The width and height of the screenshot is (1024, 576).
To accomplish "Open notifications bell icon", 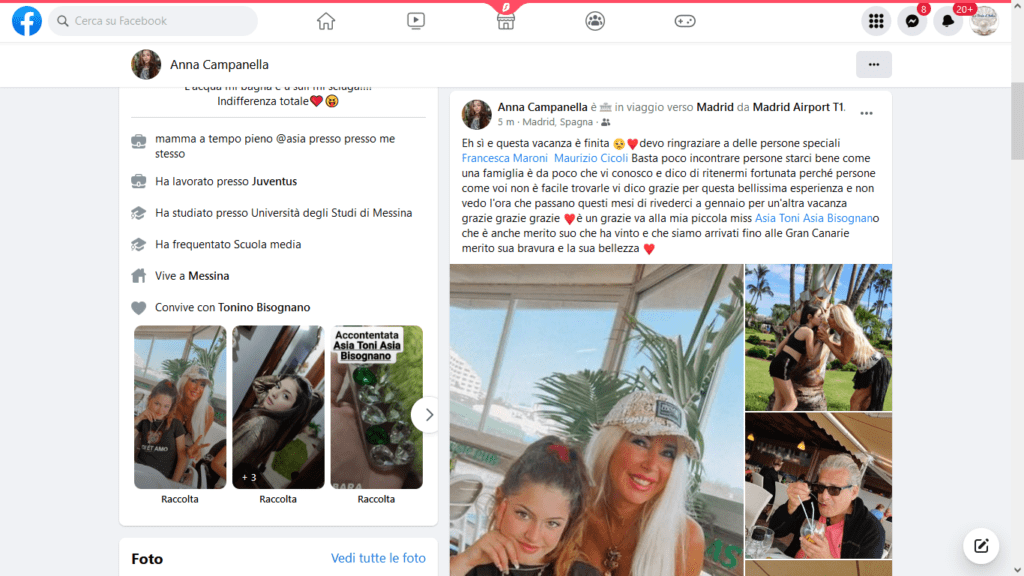I will coord(948,22).
